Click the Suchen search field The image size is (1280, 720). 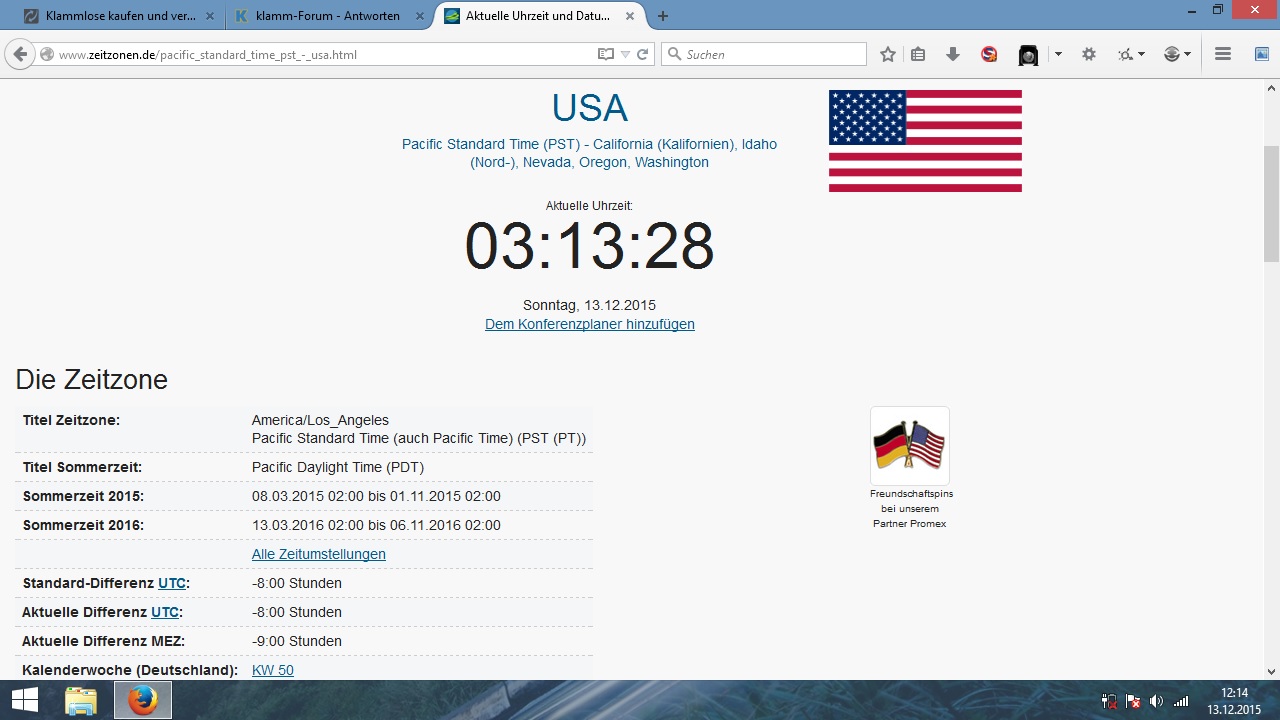[x=770, y=55]
